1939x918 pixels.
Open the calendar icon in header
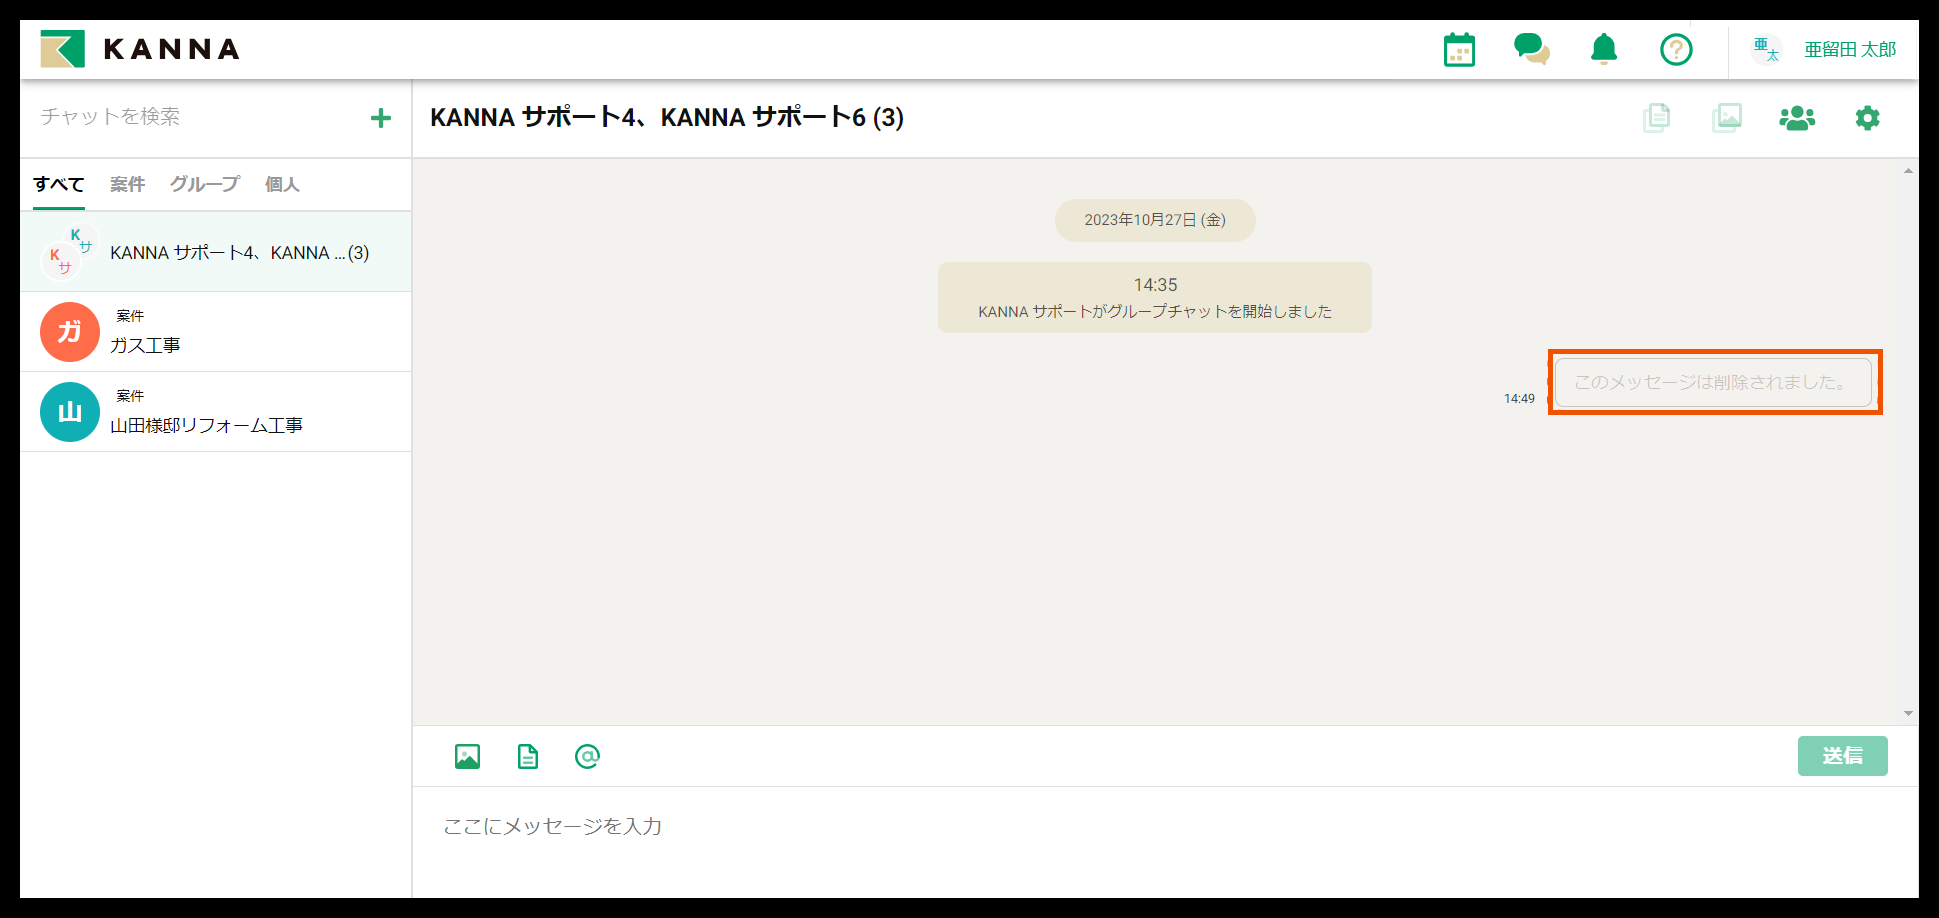(x=1459, y=50)
